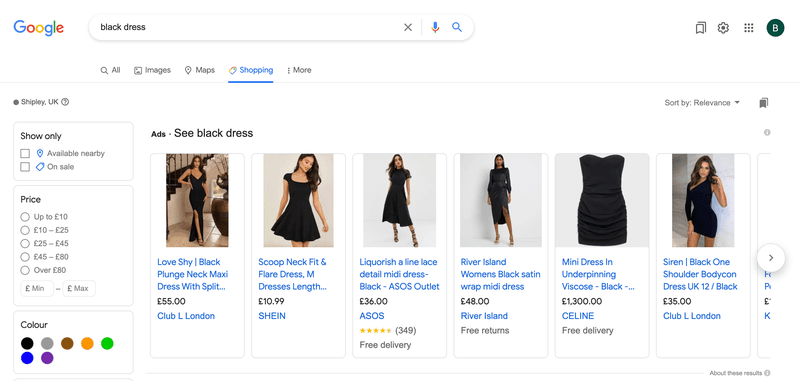Show the next ads with arrow
This screenshot has width=800, height=381.
[770, 258]
